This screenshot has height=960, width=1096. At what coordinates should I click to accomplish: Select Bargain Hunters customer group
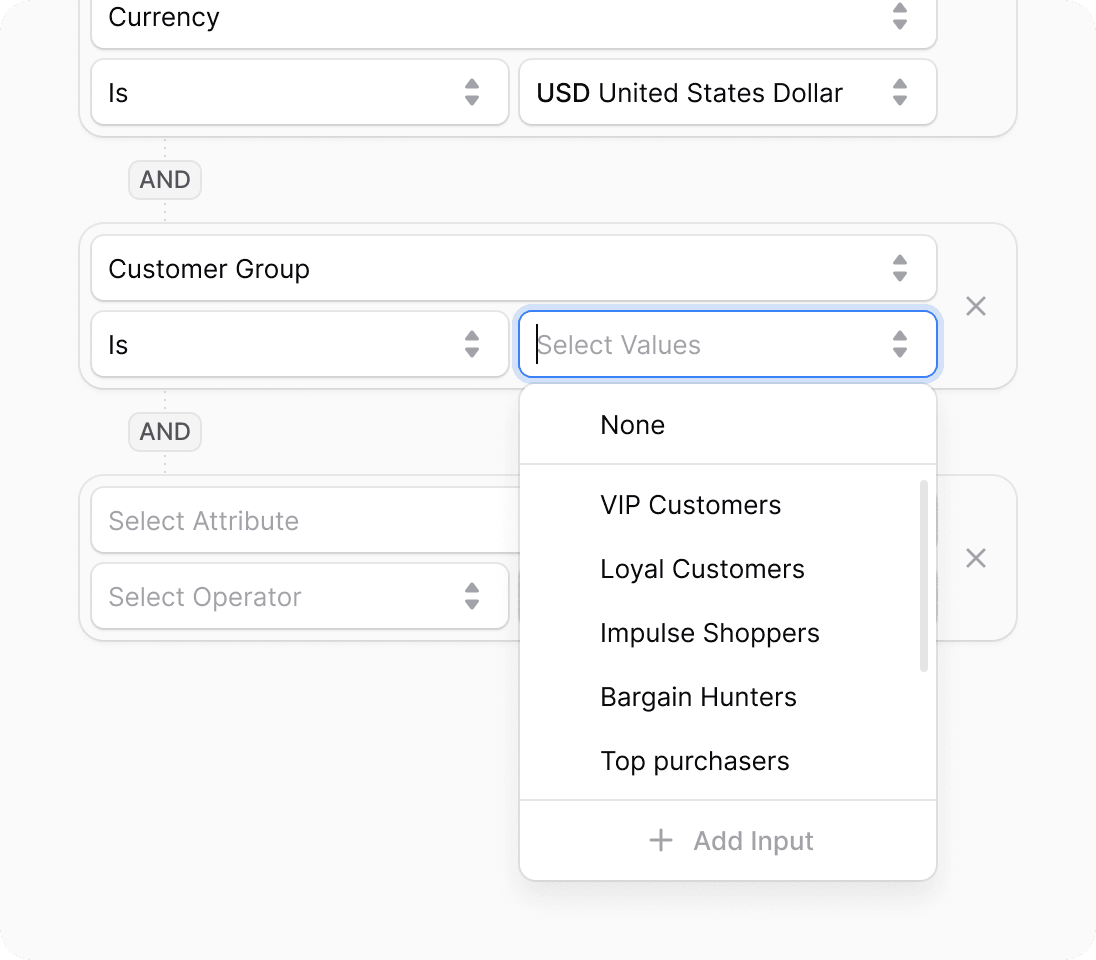point(698,697)
